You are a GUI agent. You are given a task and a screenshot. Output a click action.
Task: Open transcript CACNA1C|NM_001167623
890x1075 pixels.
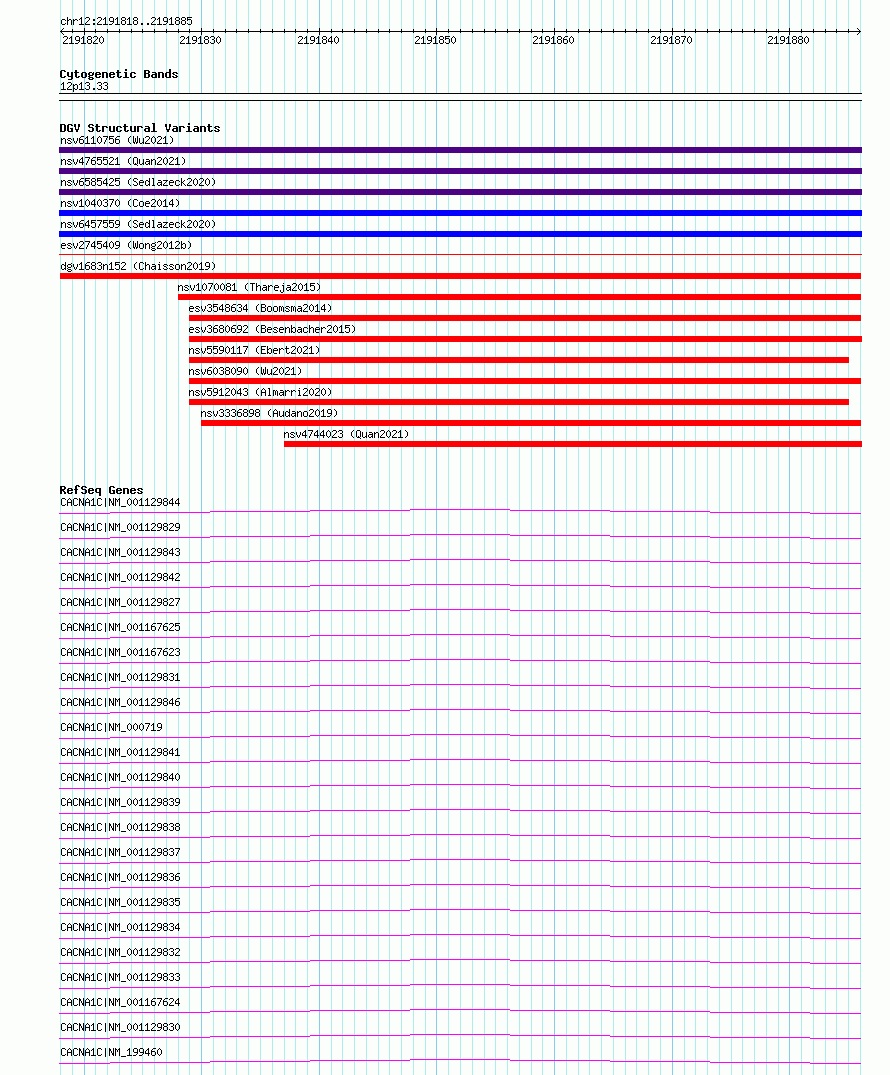tap(120, 653)
